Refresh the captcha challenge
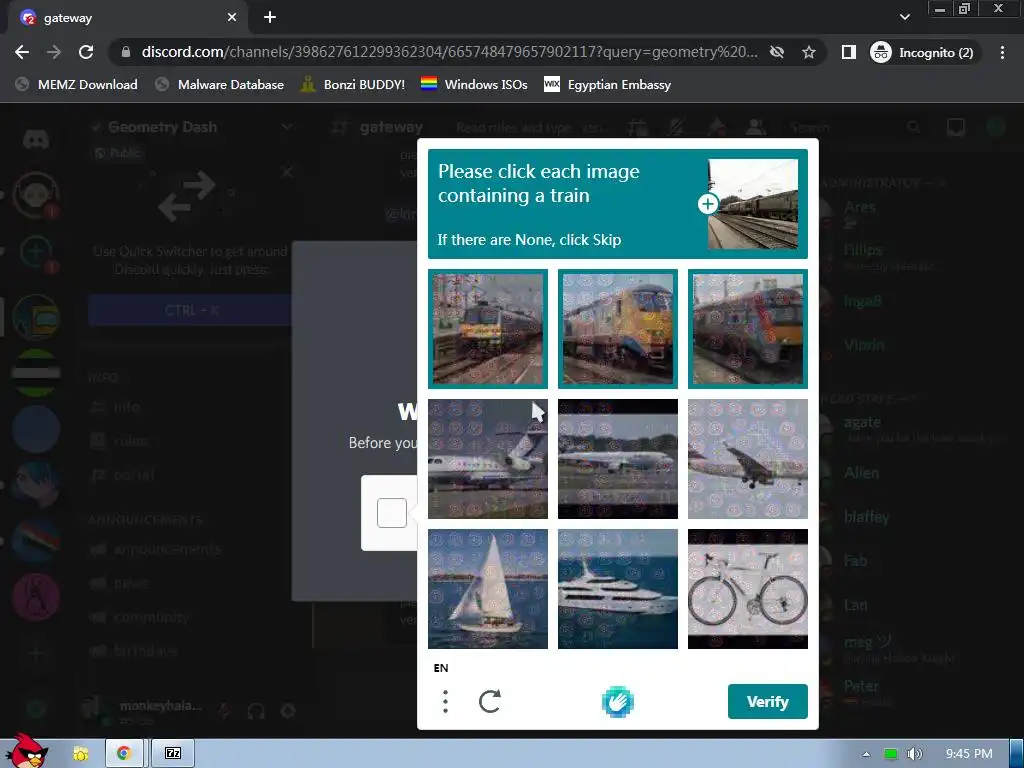1024x768 pixels. [x=490, y=701]
